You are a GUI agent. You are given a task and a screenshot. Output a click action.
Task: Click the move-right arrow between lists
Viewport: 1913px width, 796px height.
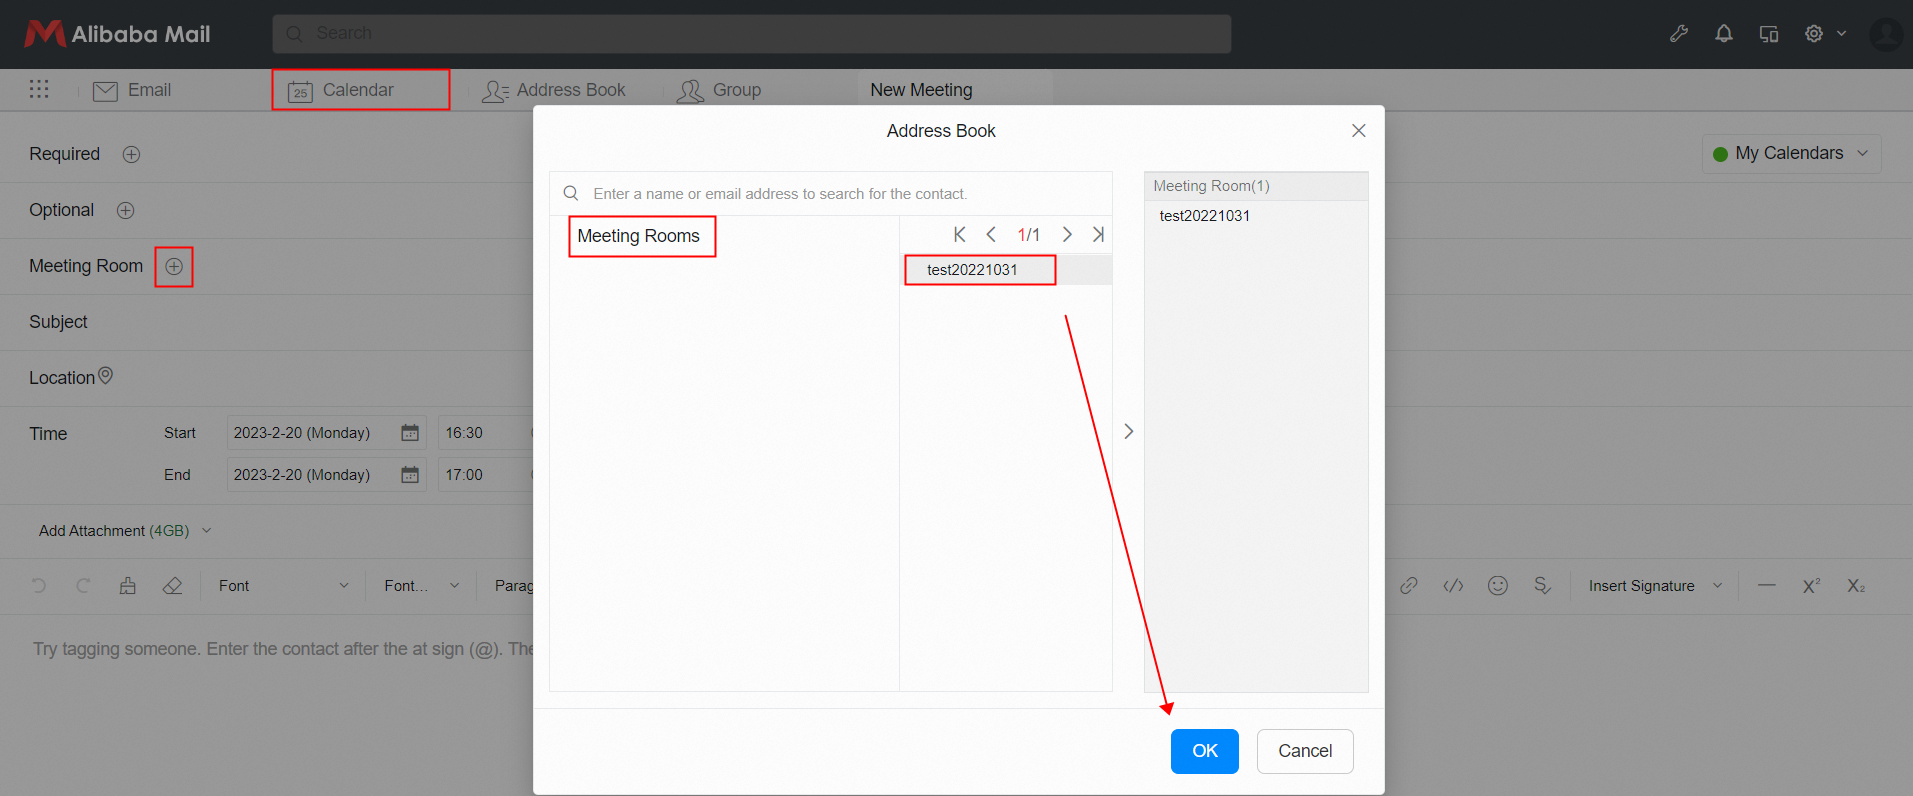coord(1128,431)
